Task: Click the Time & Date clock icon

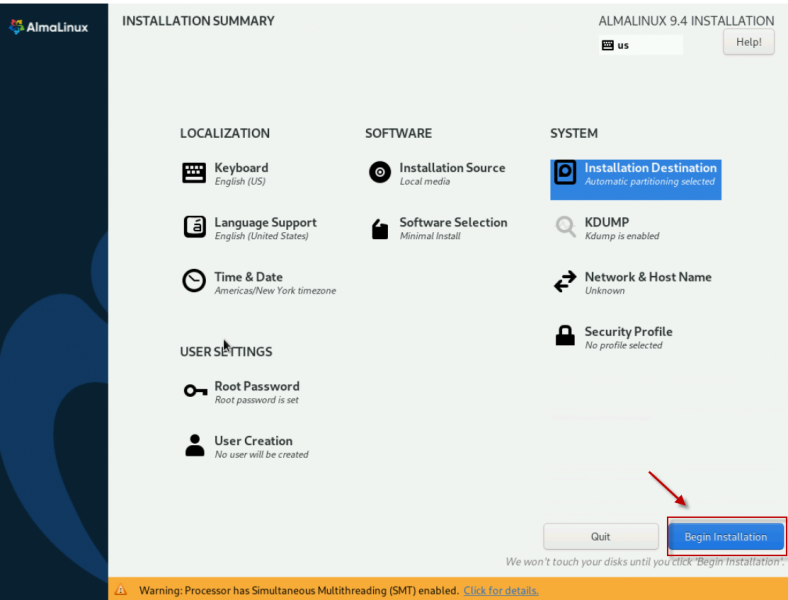Action: 194,281
